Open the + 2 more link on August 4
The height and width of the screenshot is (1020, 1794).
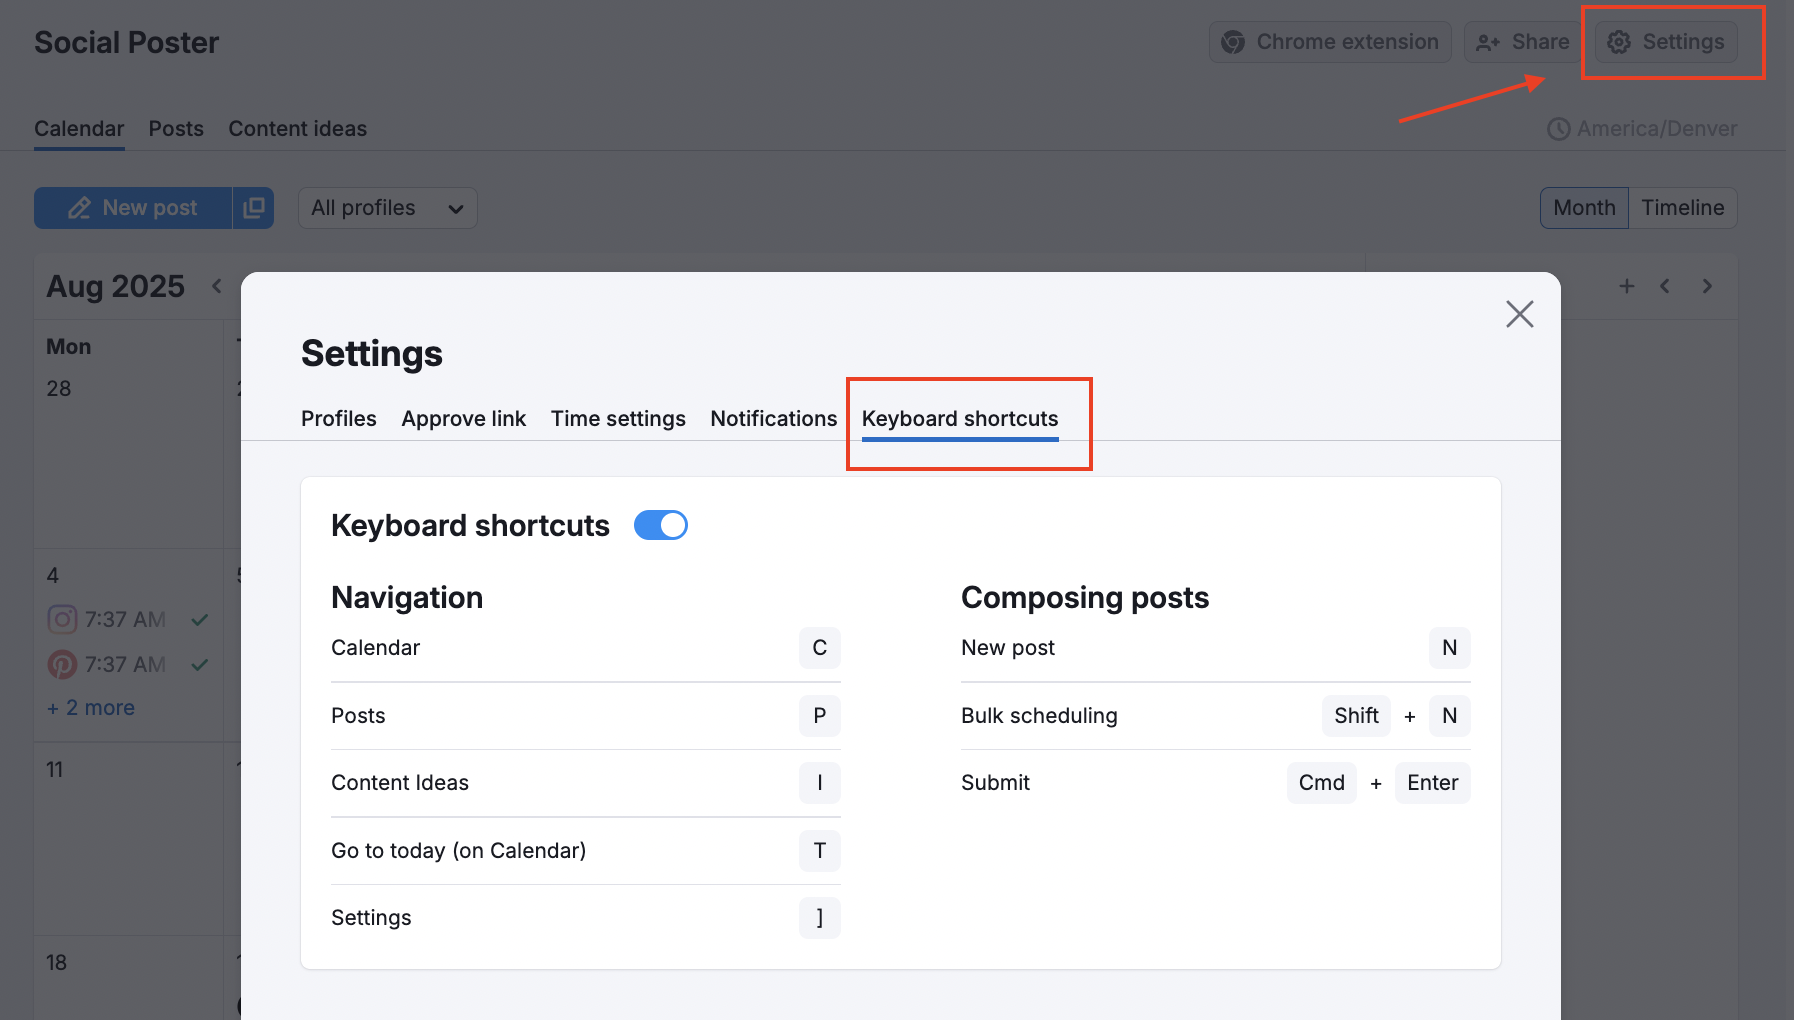[x=90, y=707]
